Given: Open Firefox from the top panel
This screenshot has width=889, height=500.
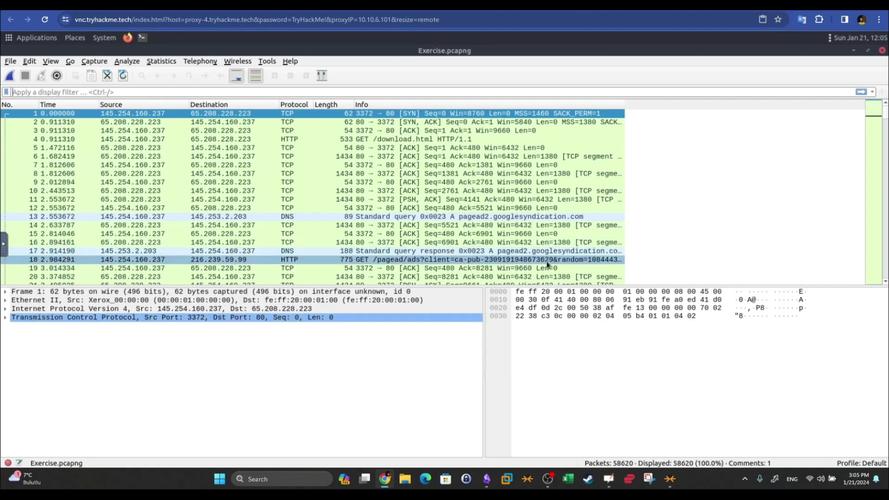Looking at the screenshot, I should [x=128, y=38].
